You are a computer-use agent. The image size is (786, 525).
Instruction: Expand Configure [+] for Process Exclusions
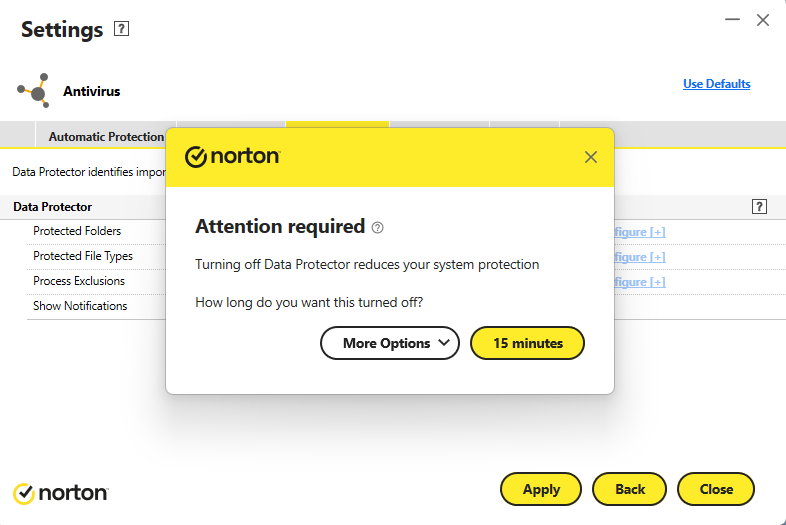[640, 282]
